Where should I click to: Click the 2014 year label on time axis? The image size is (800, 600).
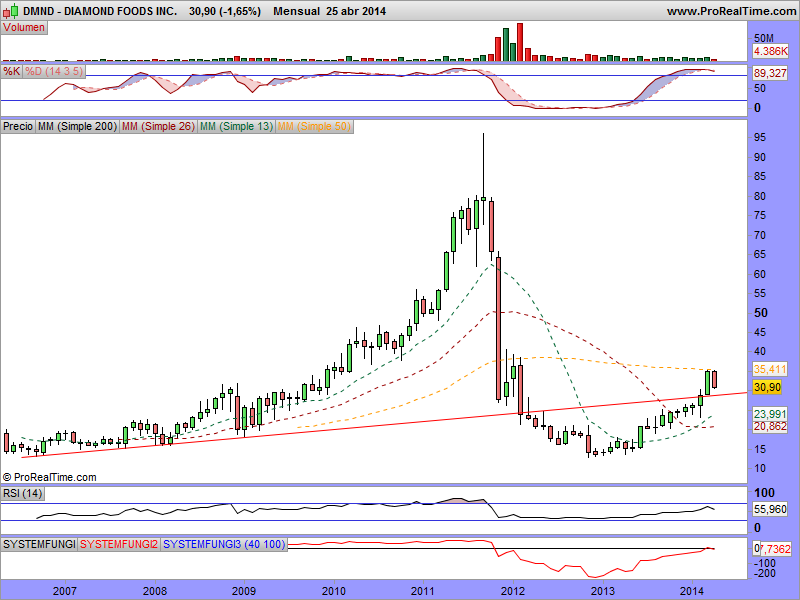(692, 591)
